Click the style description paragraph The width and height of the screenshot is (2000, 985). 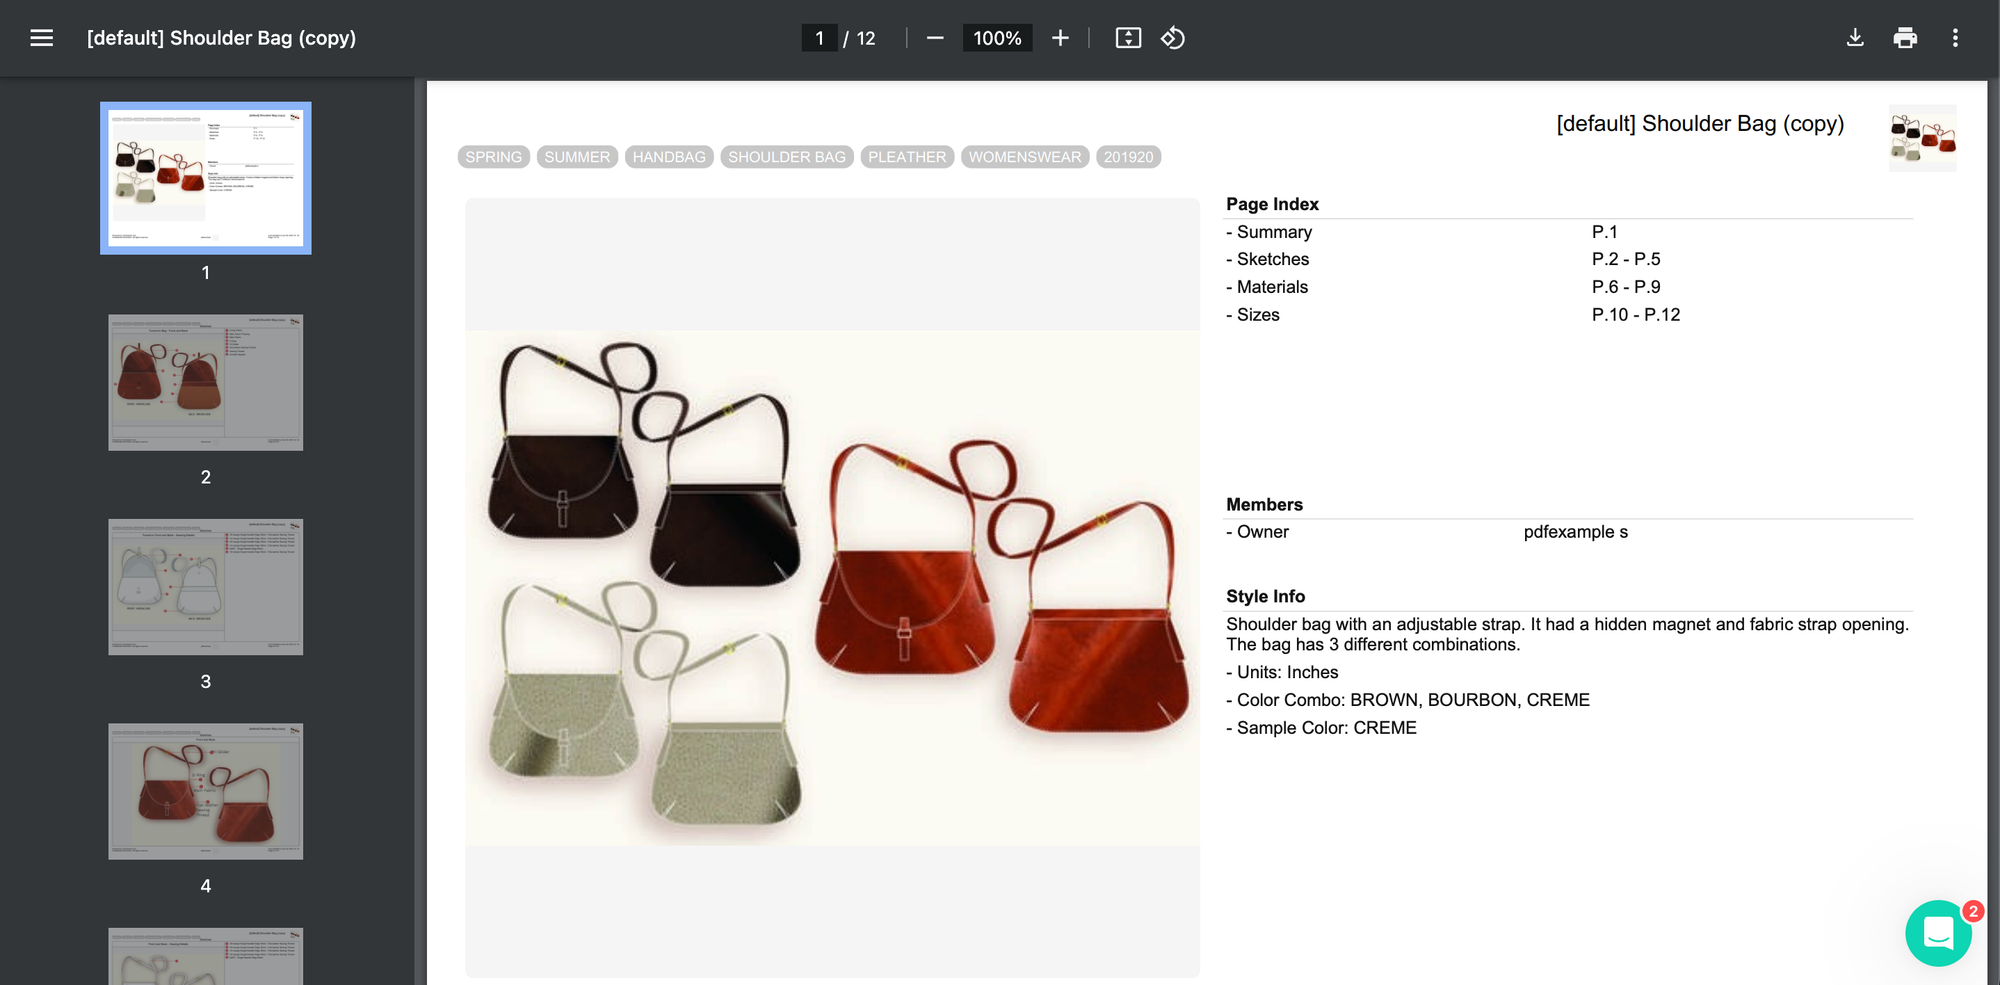1567,634
